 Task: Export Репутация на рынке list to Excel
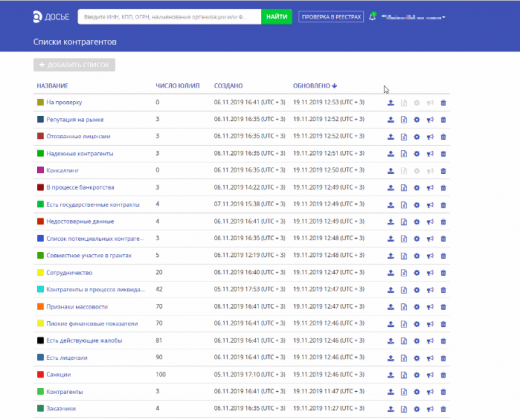click(x=404, y=120)
